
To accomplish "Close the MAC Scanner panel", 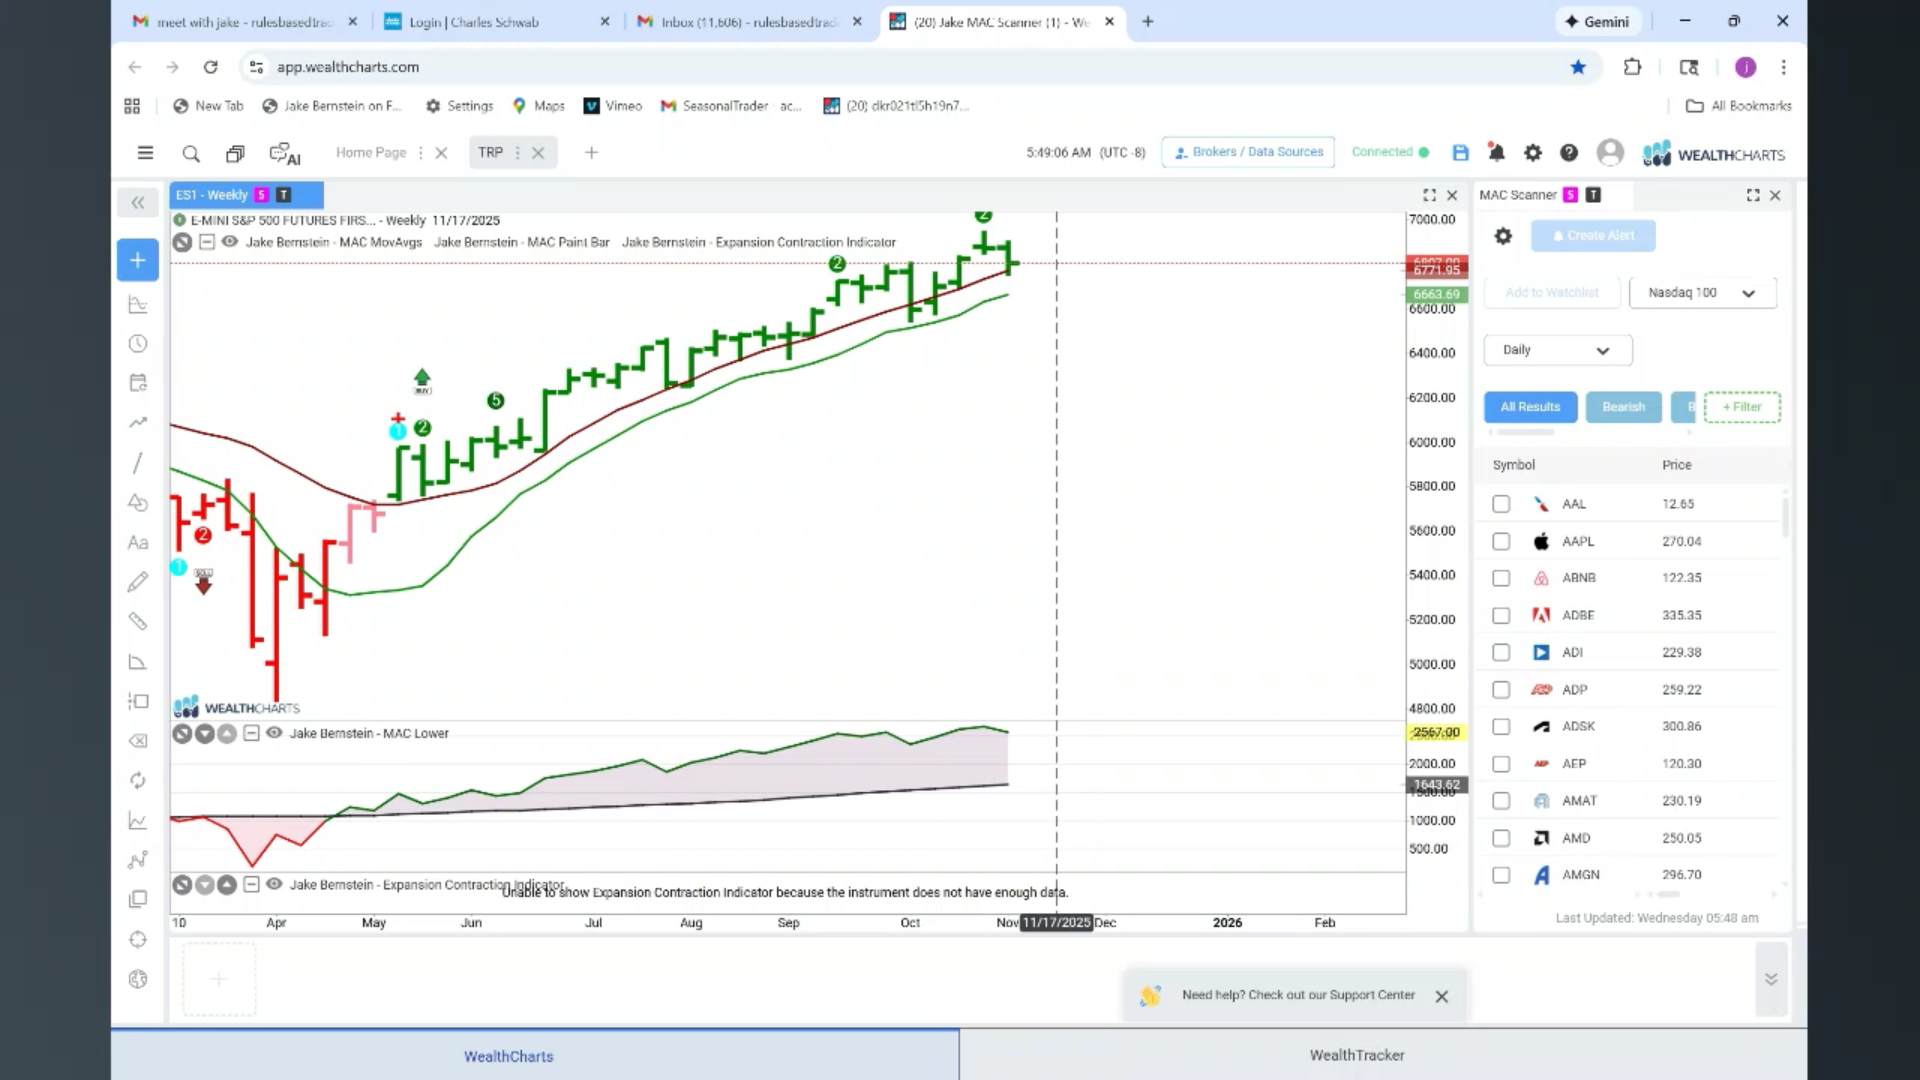I will click(x=1775, y=195).
